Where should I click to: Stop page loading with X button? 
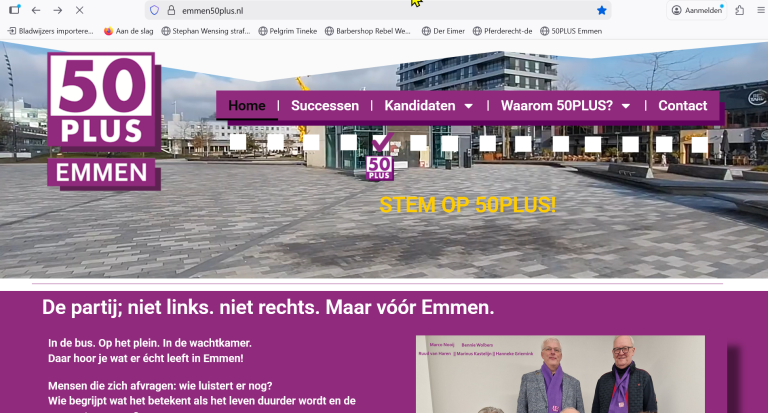79,10
